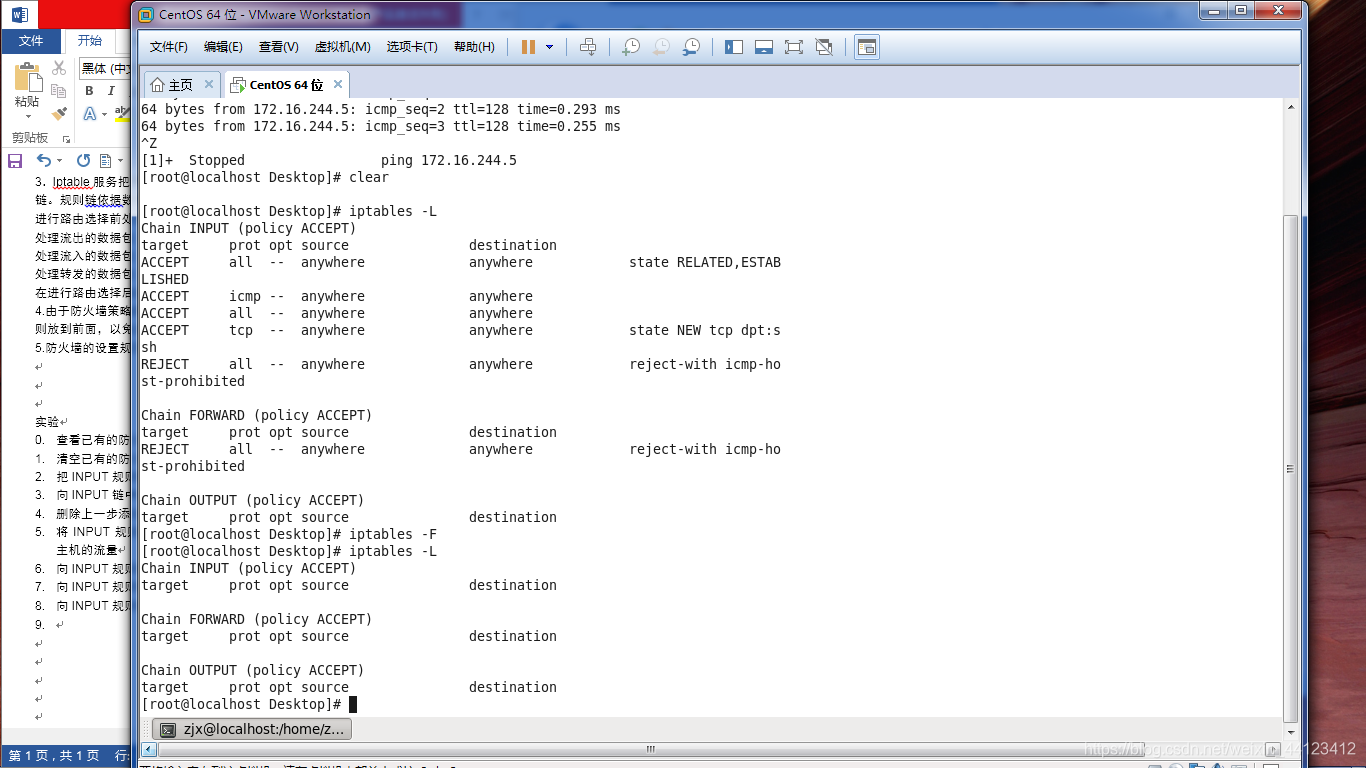Click the 'Chain FORWARD (policy ACCEPT)' line after flush

(256, 619)
